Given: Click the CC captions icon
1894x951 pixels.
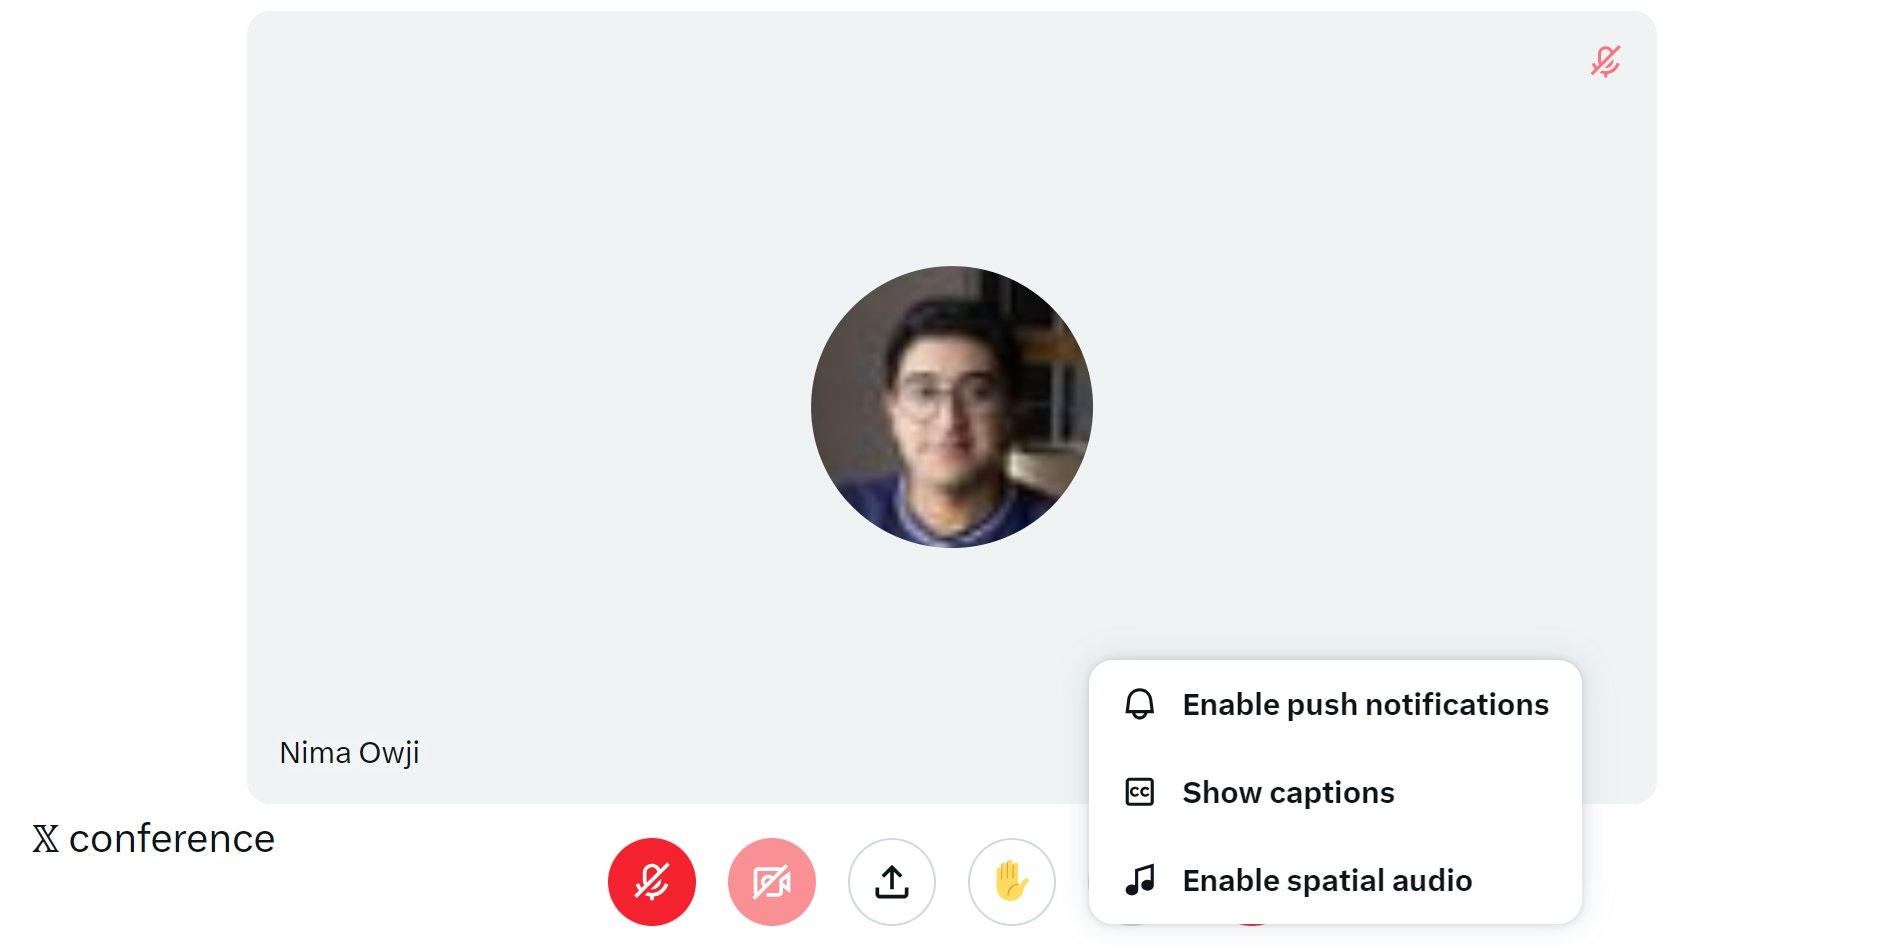Looking at the screenshot, I should coord(1139,792).
